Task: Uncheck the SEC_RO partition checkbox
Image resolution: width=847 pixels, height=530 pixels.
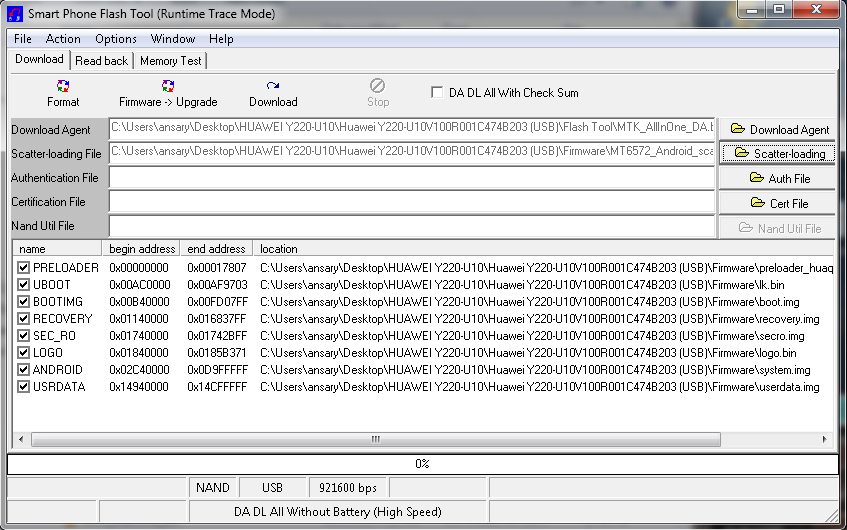Action: coord(23,336)
